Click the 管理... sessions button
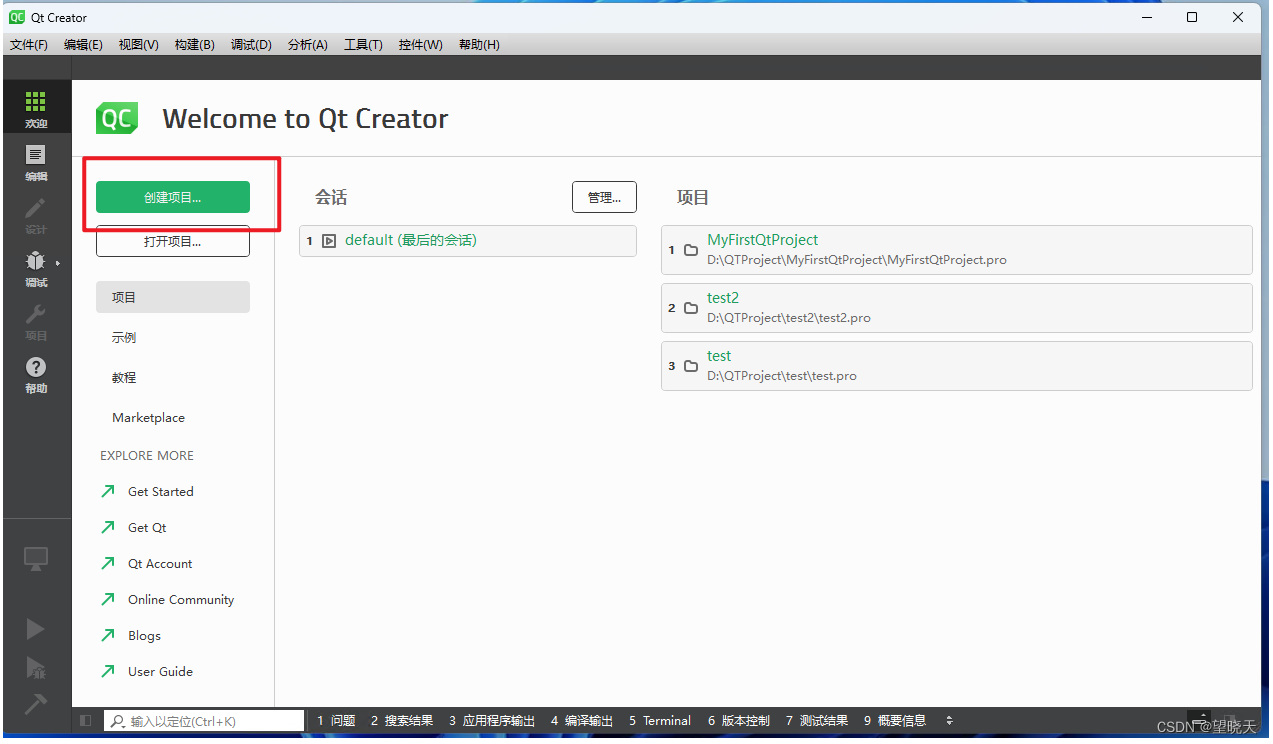This screenshot has width=1273, height=744. 604,197
